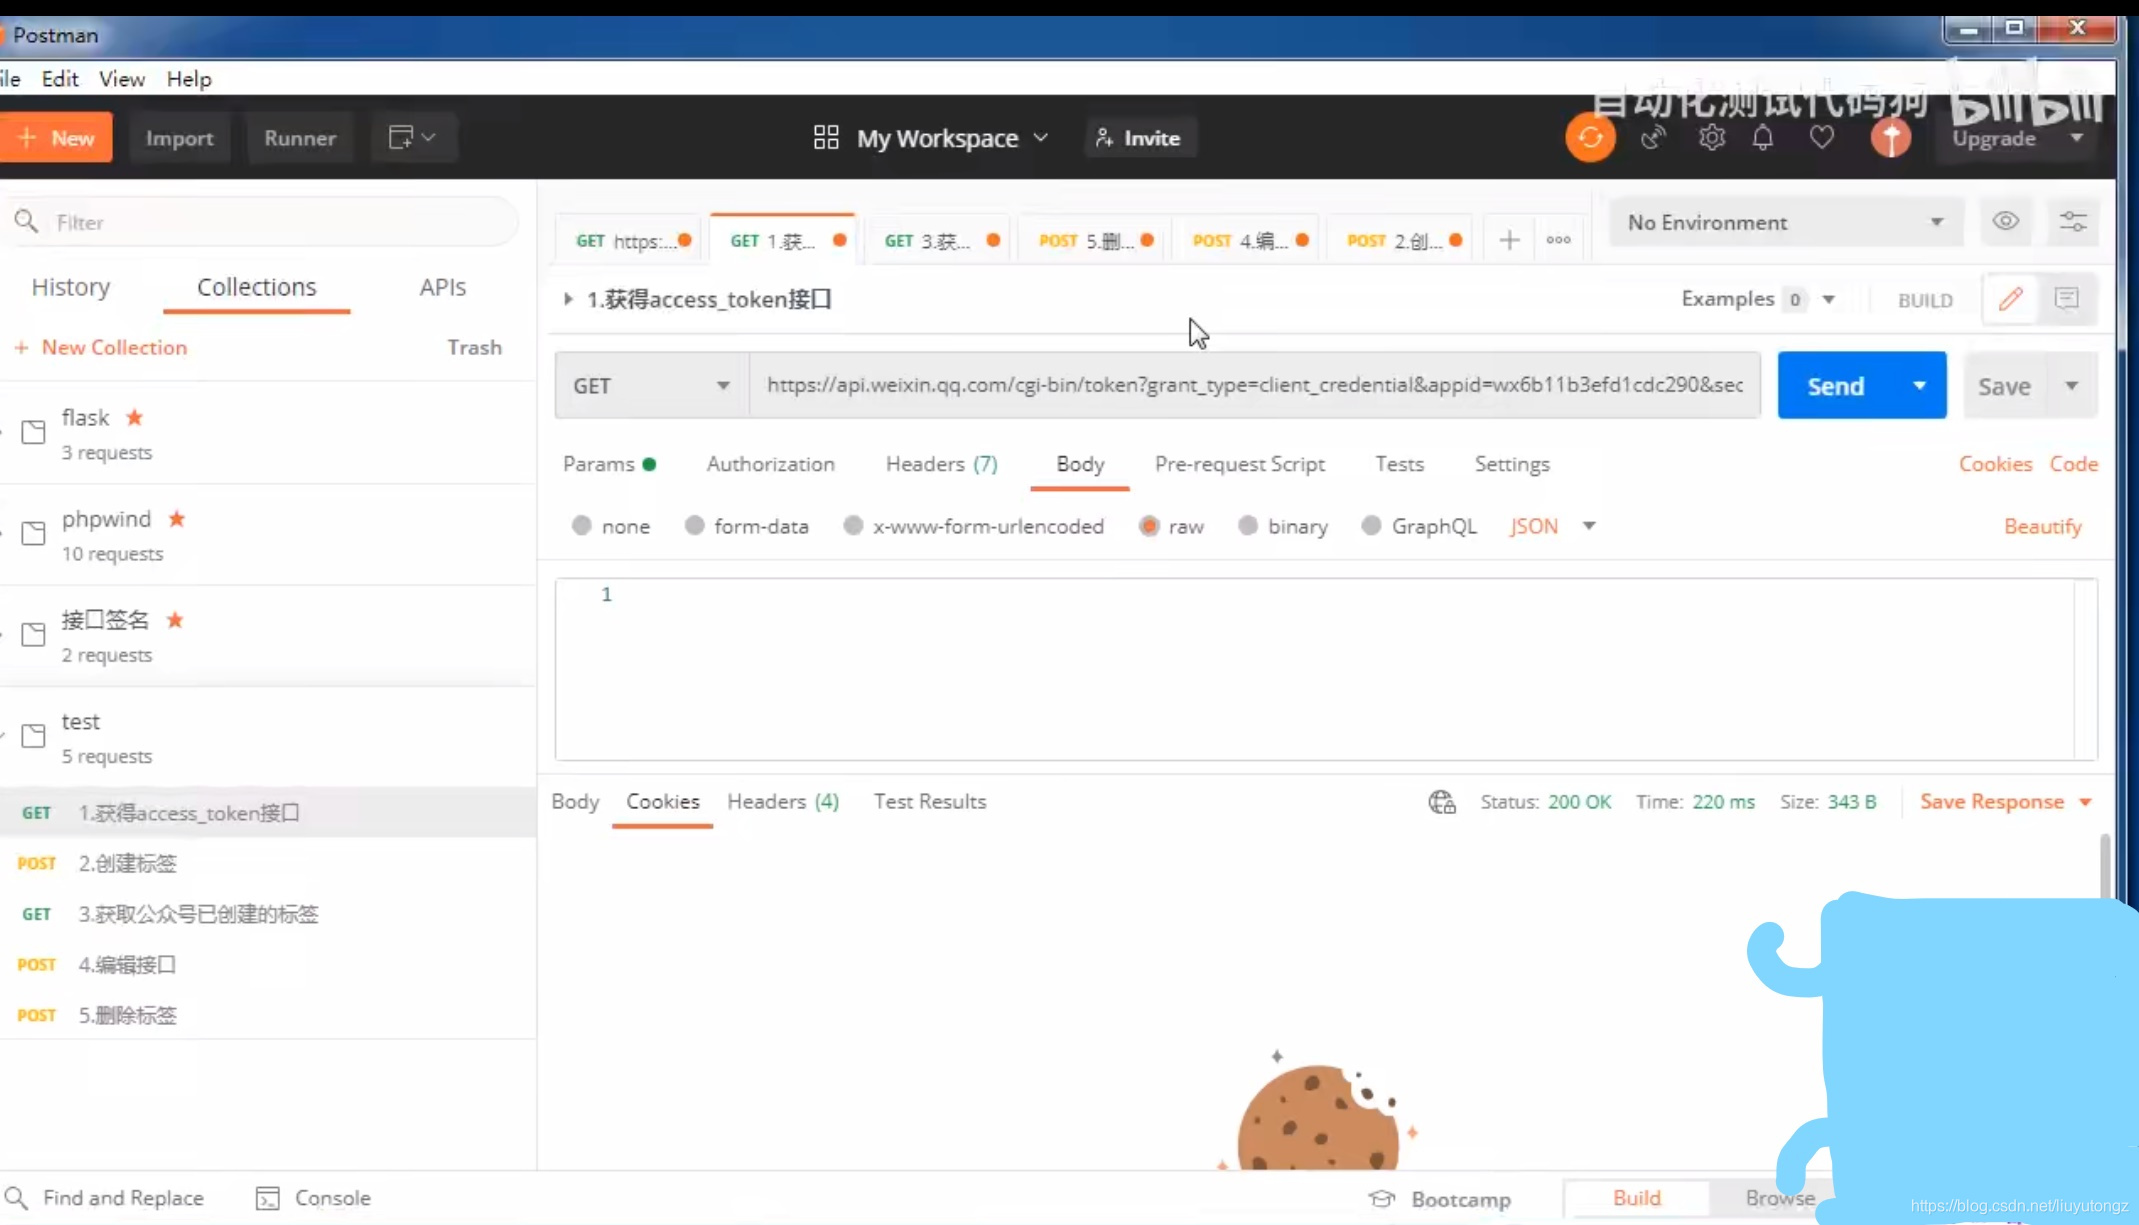Click the blue Send button

coord(1835,386)
